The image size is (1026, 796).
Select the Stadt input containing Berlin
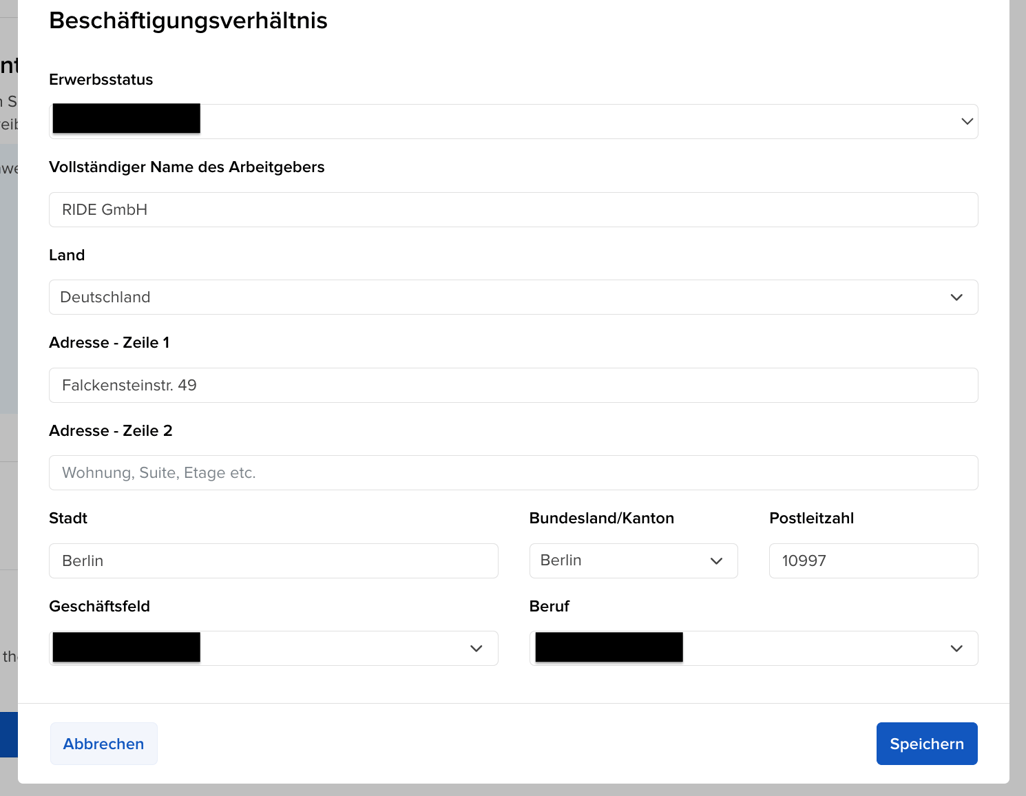[x=273, y=561]
